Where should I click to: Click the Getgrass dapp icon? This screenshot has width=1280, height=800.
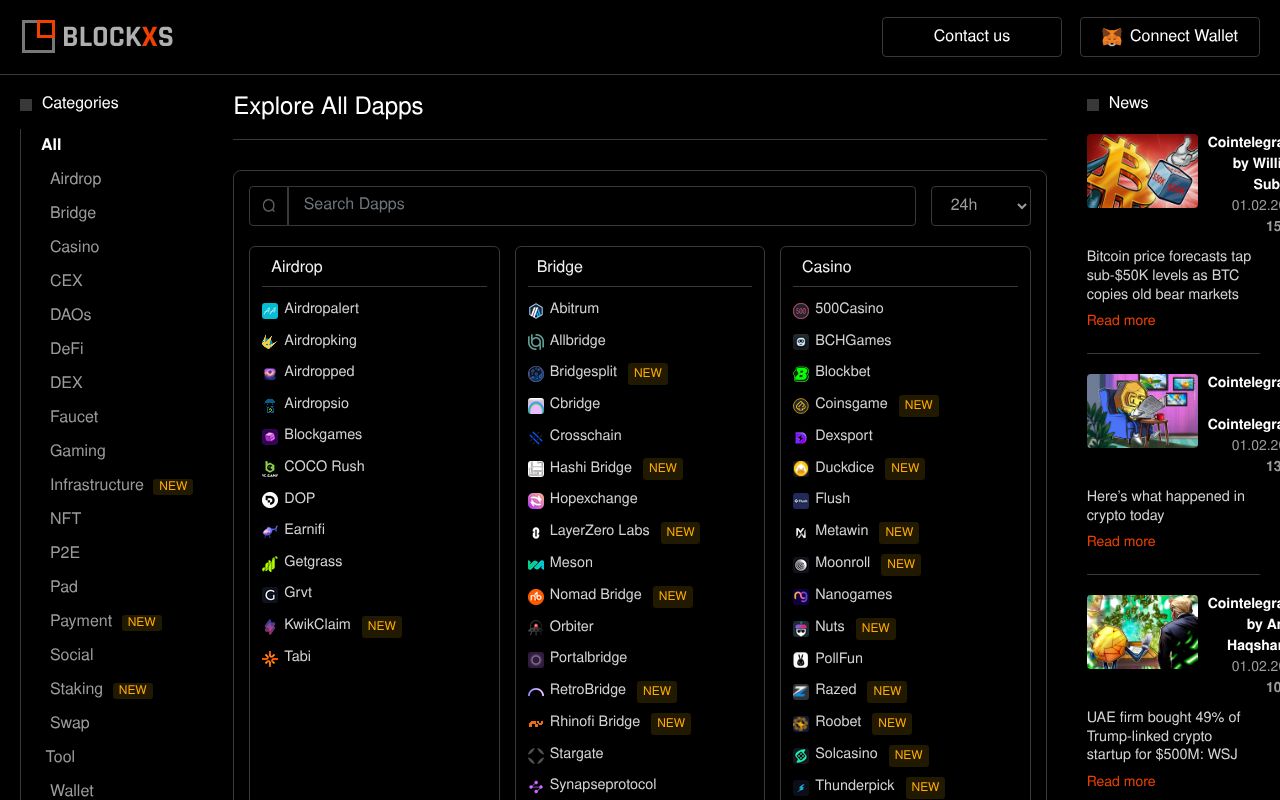[269, 564]
